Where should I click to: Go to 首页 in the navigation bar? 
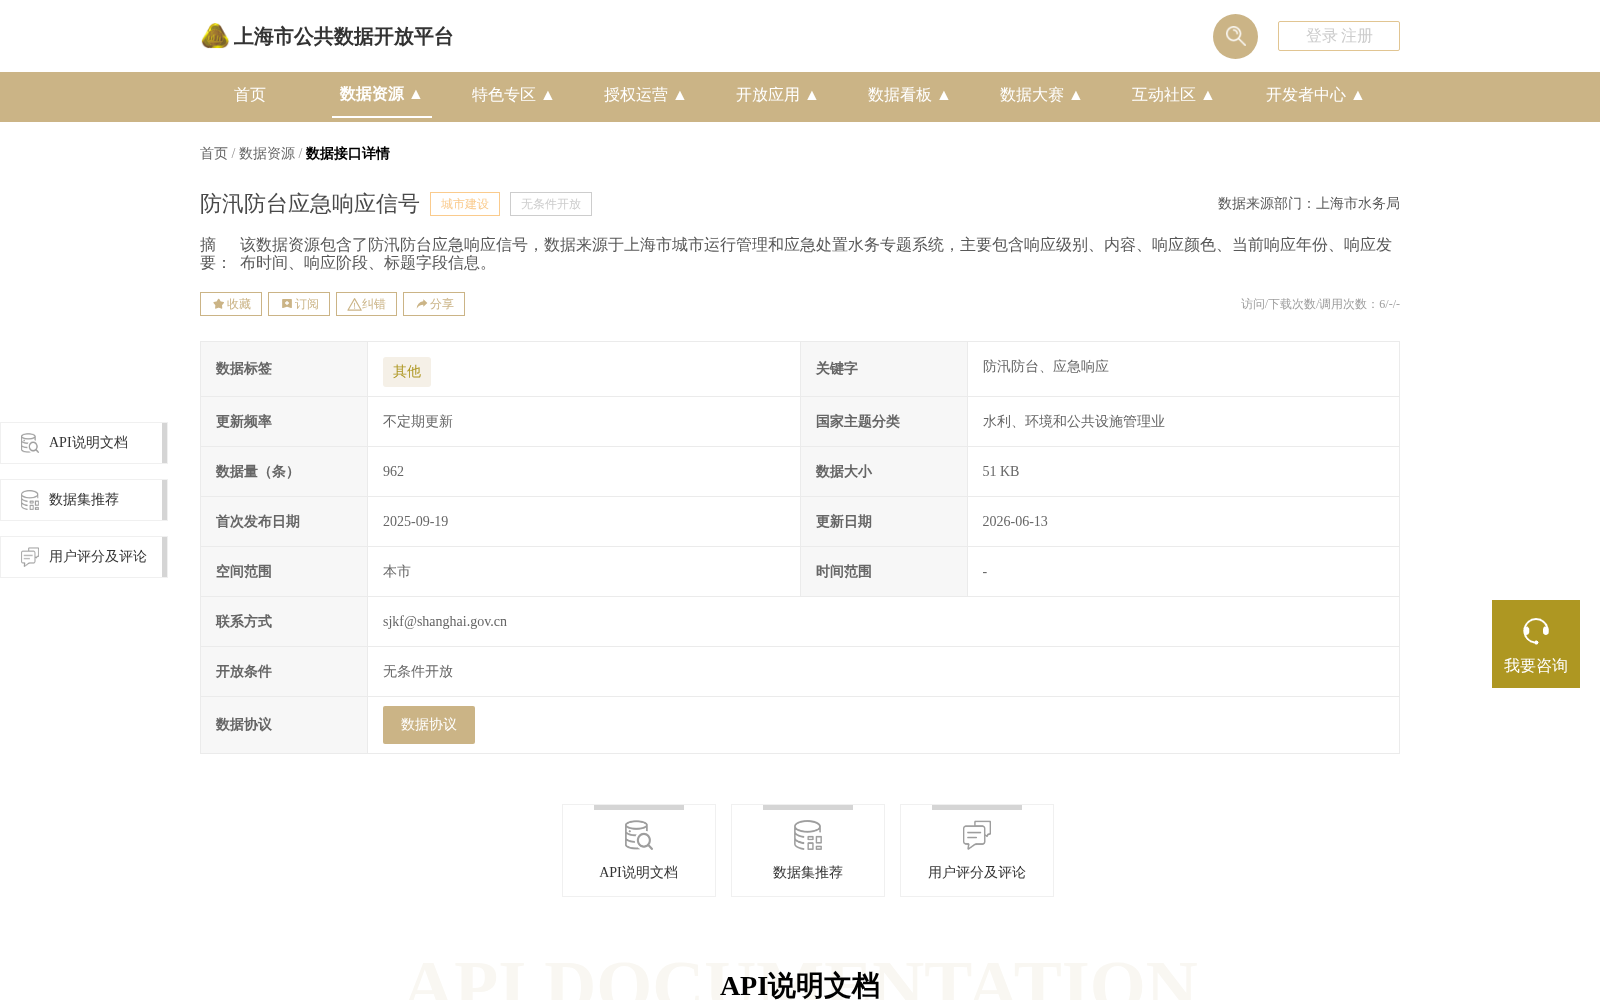point(250,95)
